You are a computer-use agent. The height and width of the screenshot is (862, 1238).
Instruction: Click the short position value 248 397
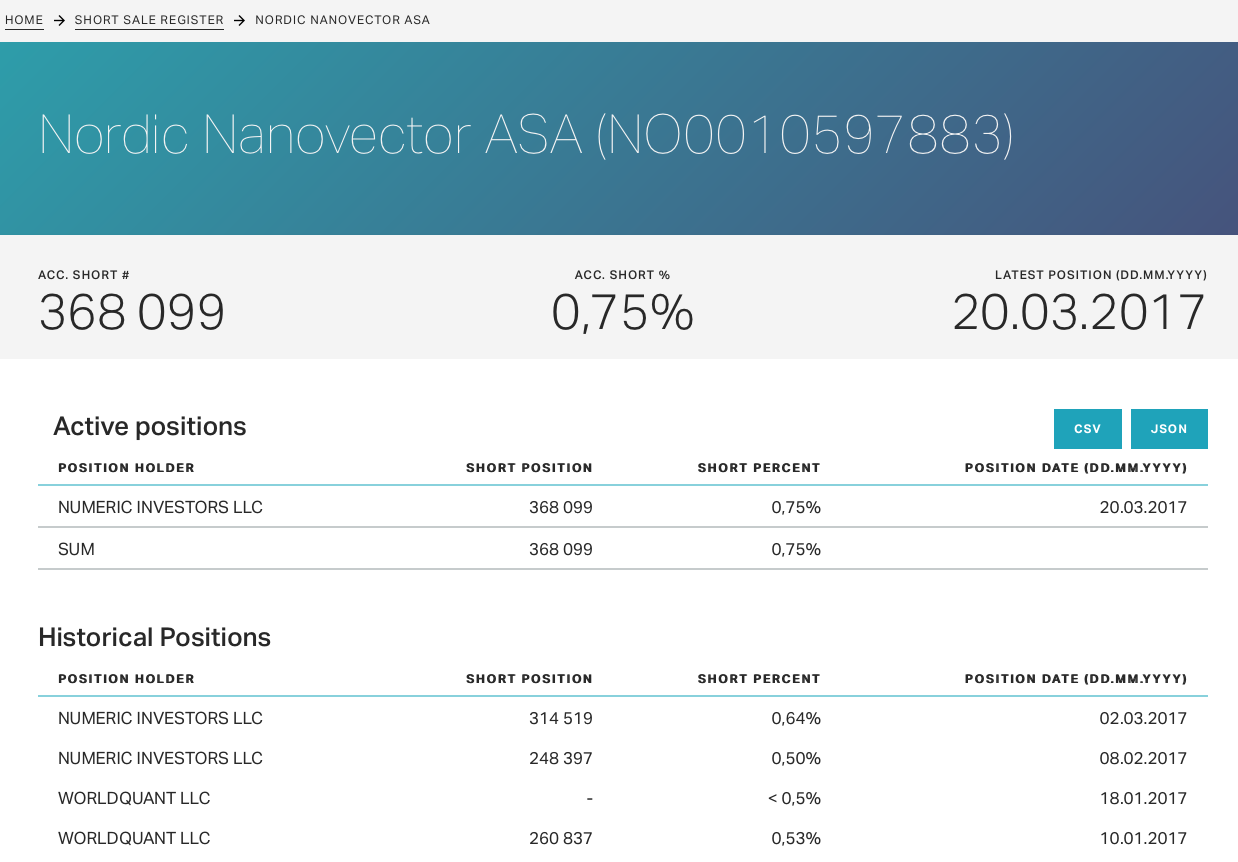click(561, 758)
